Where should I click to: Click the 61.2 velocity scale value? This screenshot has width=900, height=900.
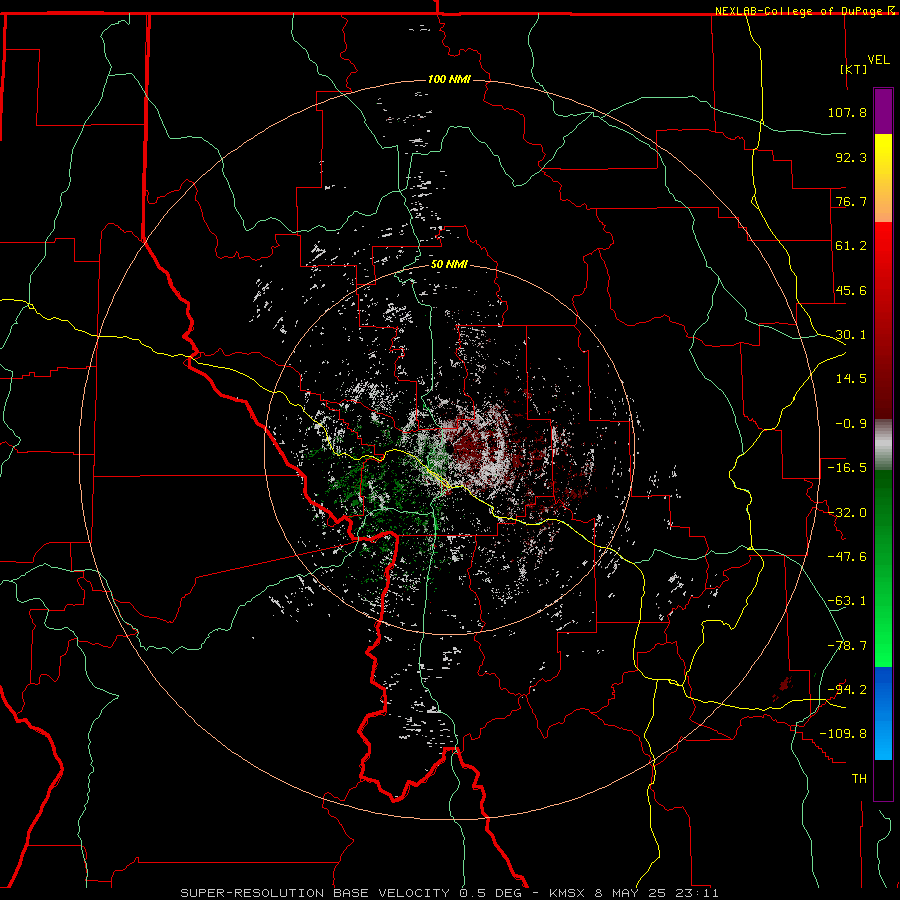(x=851, y=246)
